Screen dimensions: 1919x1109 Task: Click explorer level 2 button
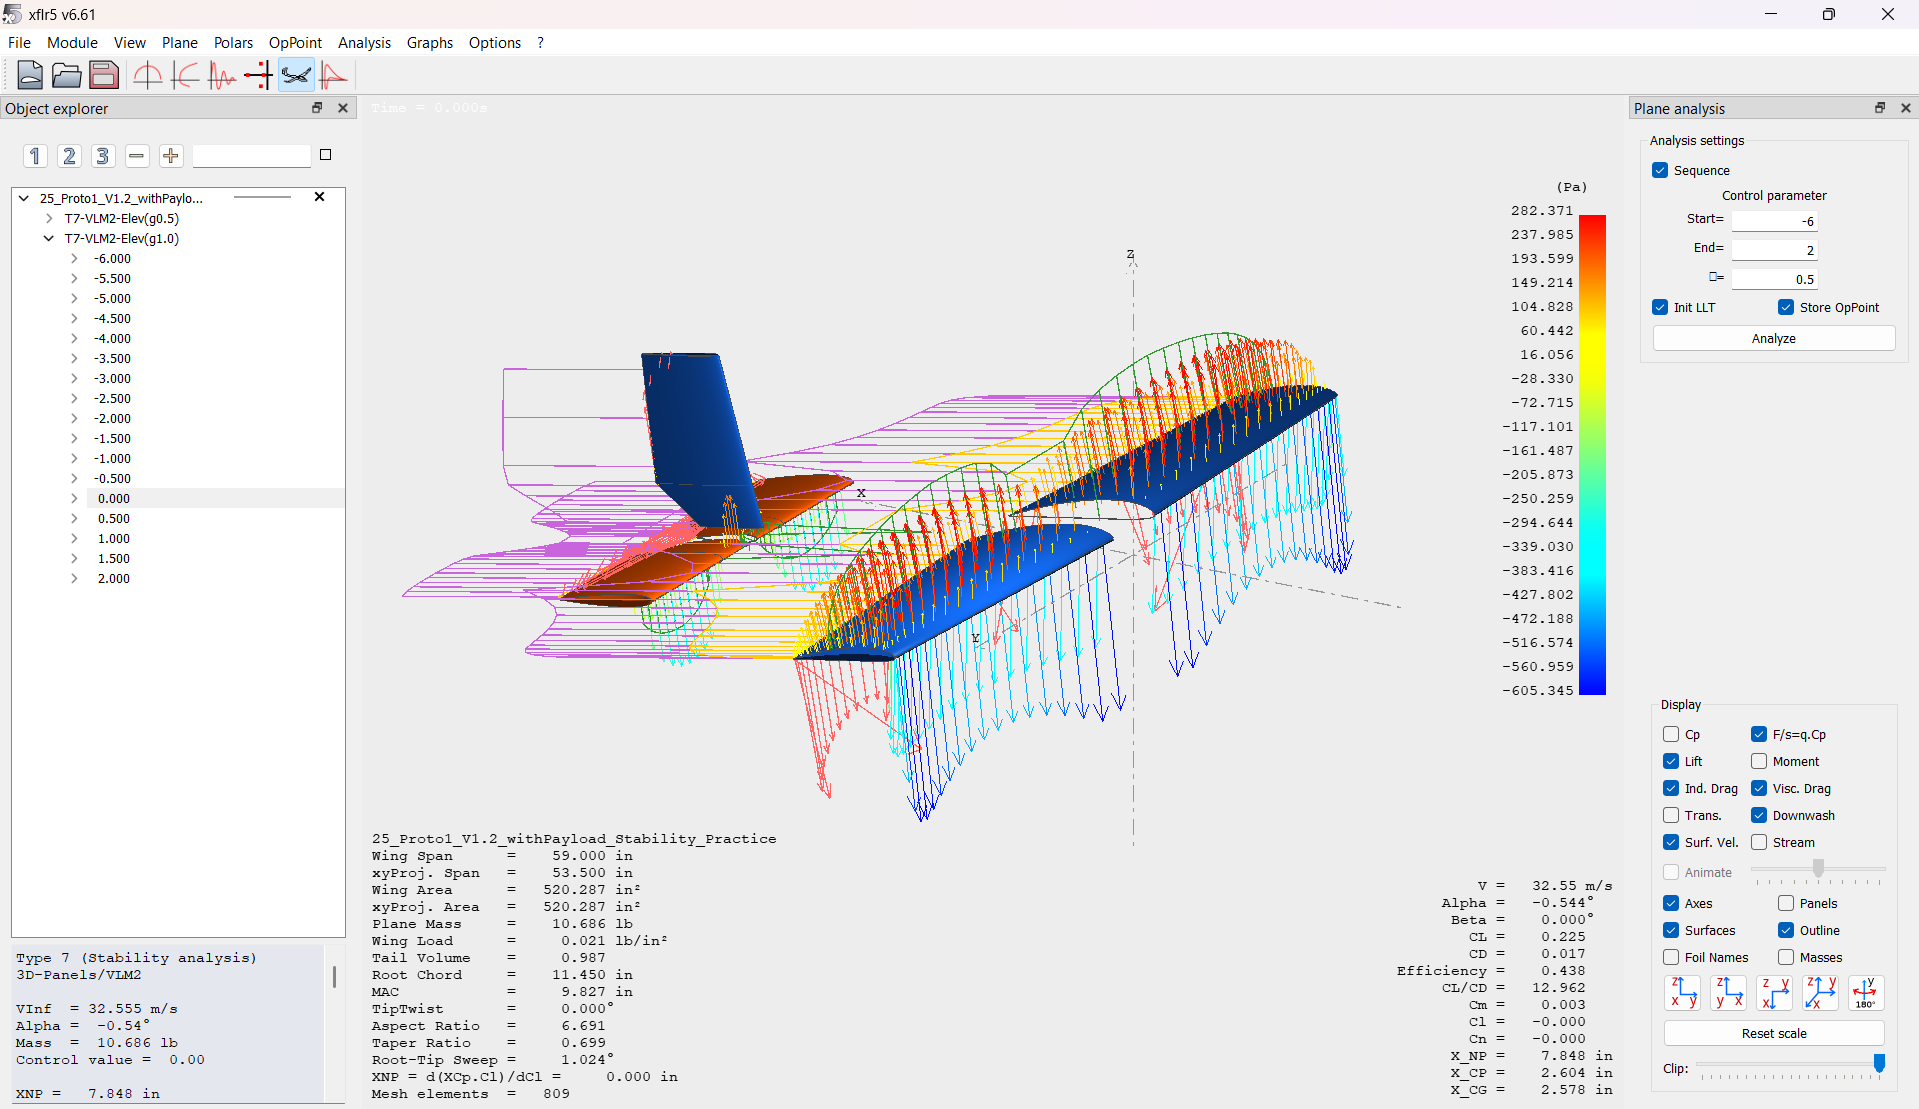69,156
